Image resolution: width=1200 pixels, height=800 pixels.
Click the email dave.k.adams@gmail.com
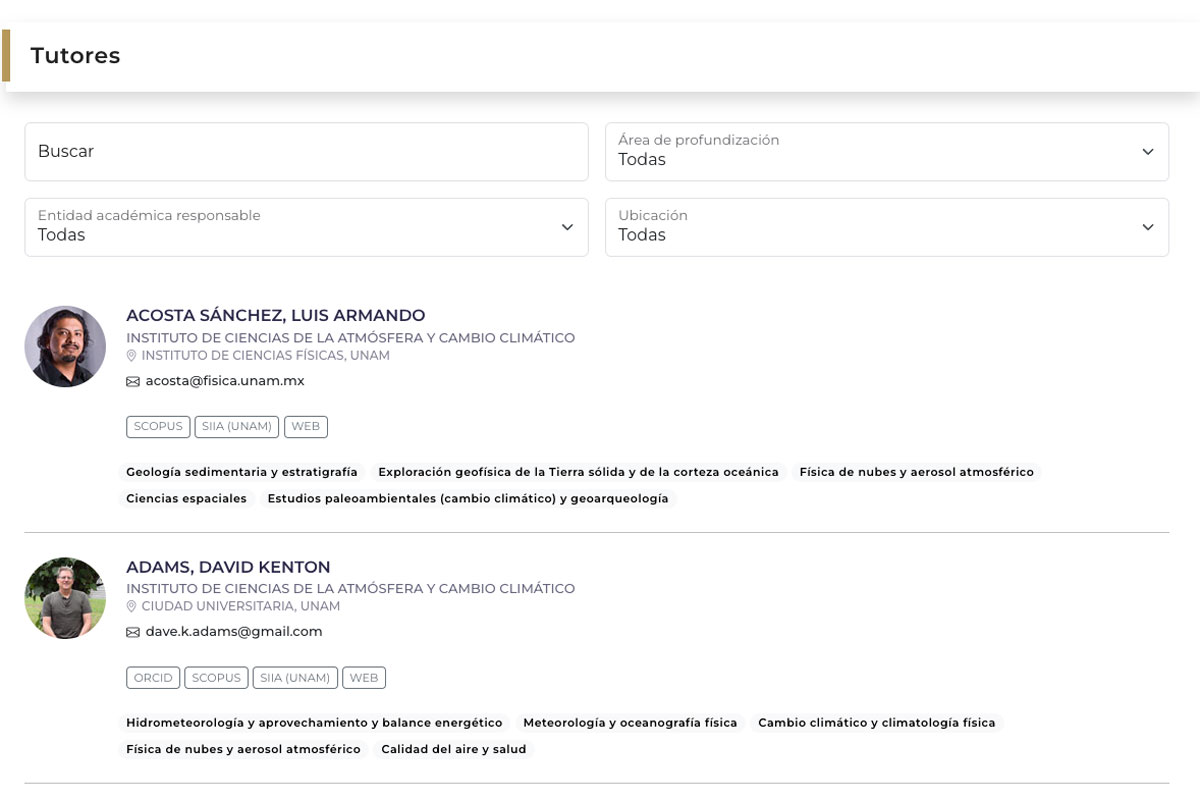click(x=234, y=632)
